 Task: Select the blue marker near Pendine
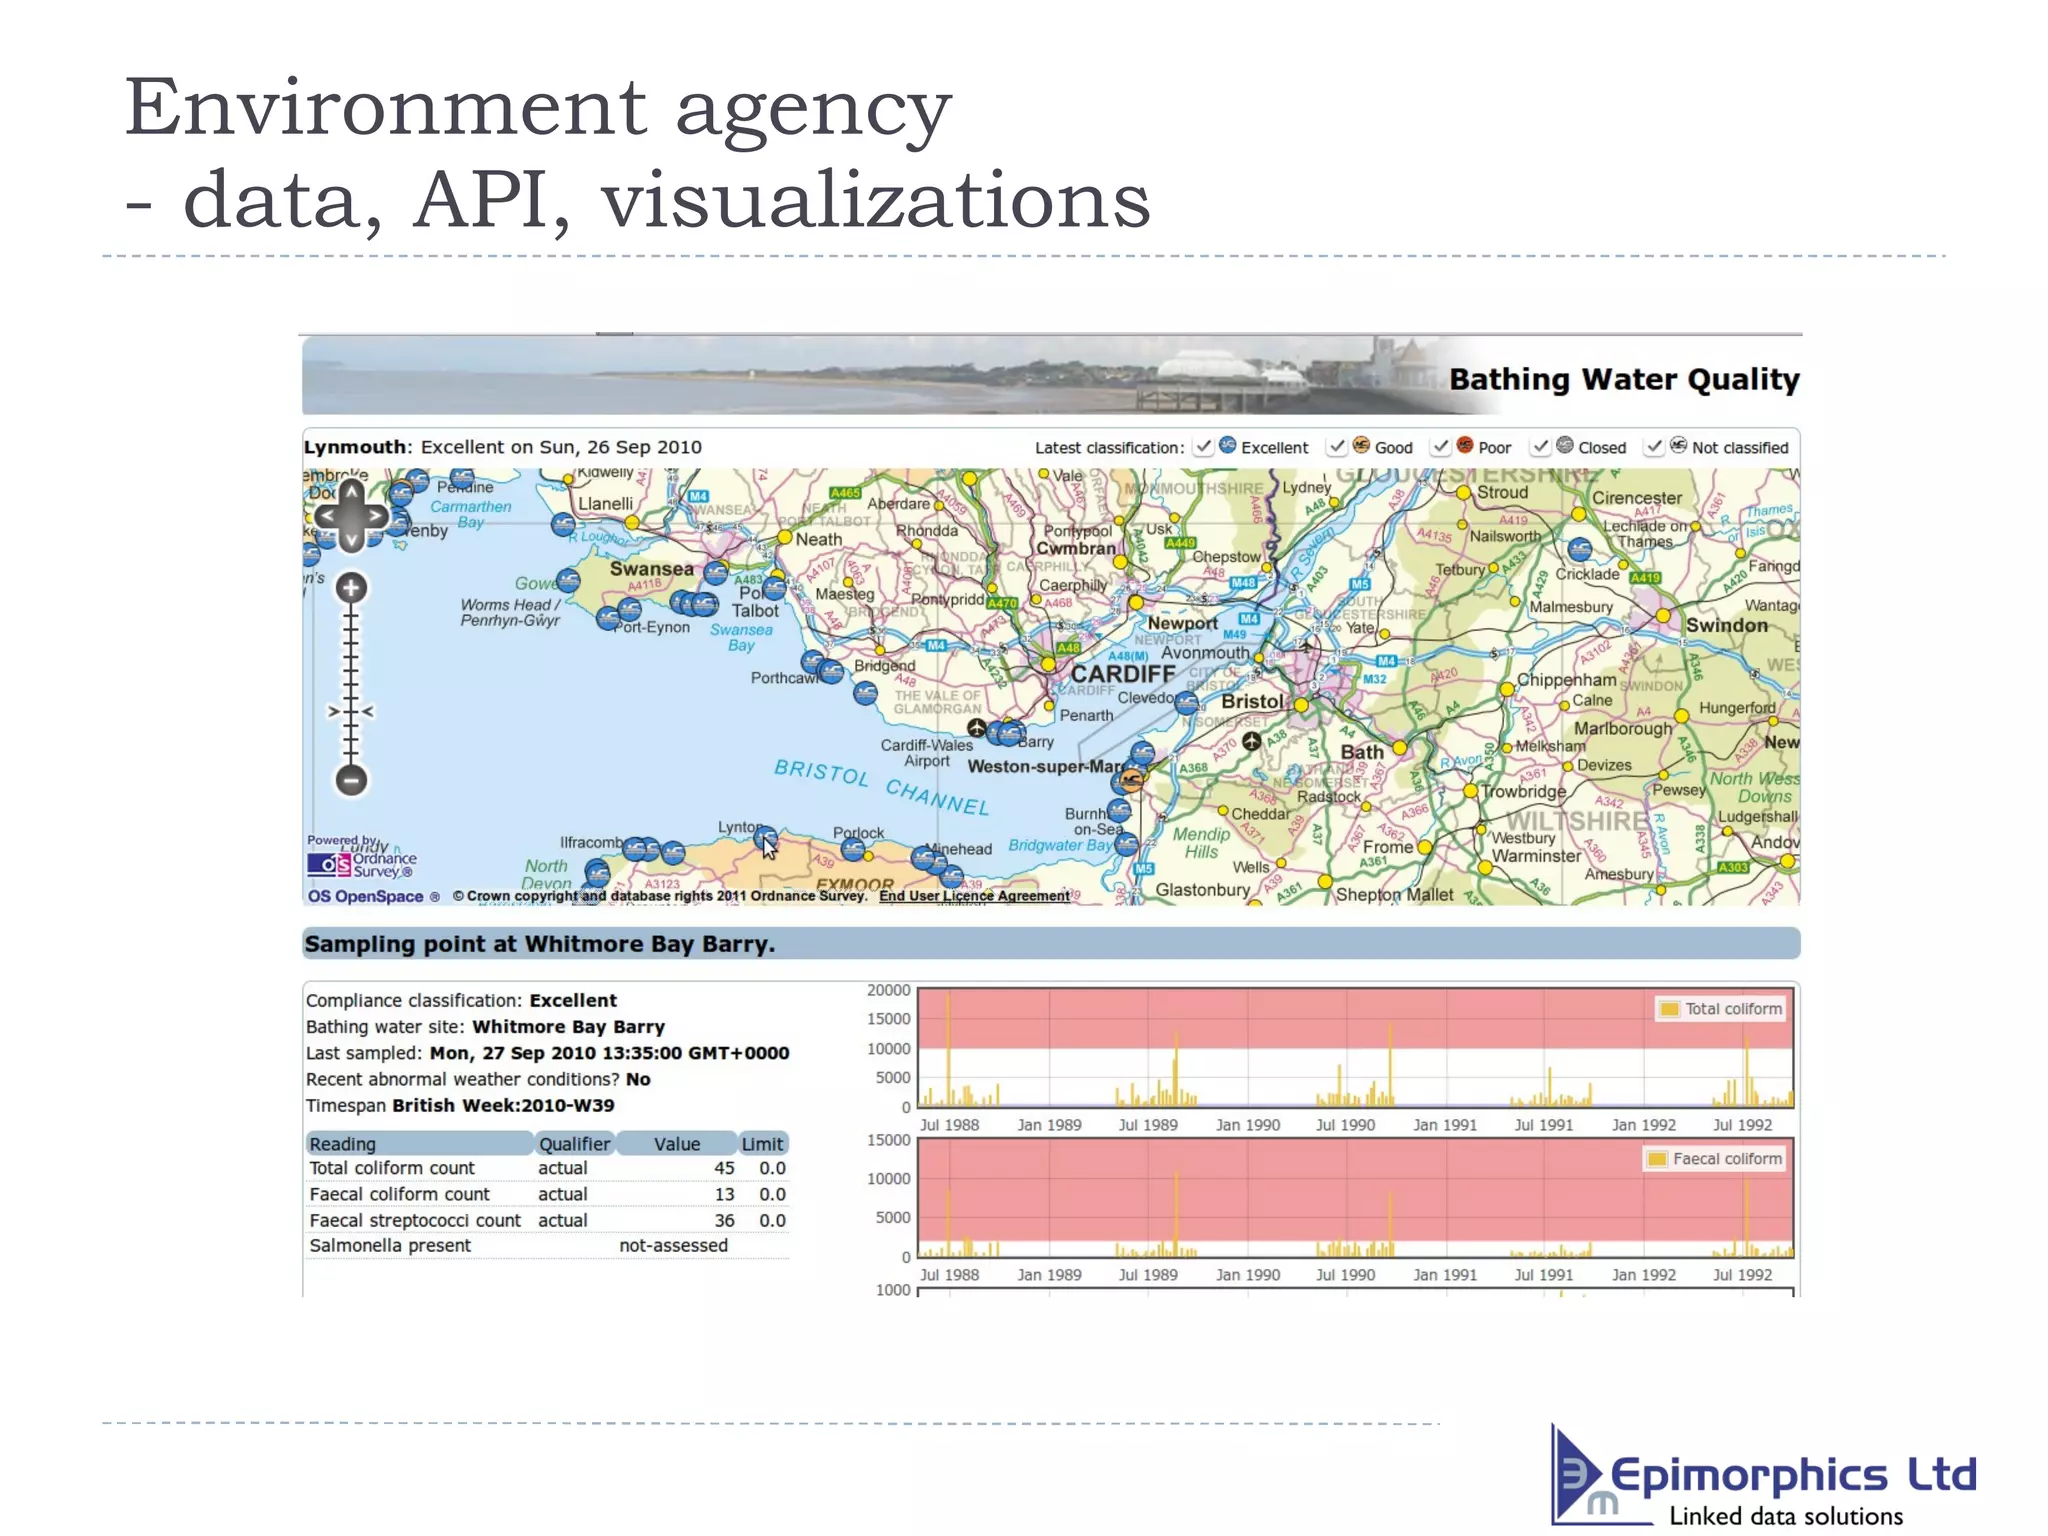(462, 478)
